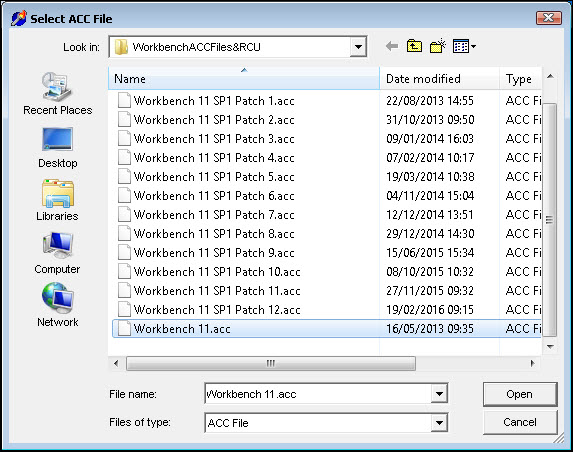Go back using the left arrow icon
573x452 pixels.
[392, 46]
